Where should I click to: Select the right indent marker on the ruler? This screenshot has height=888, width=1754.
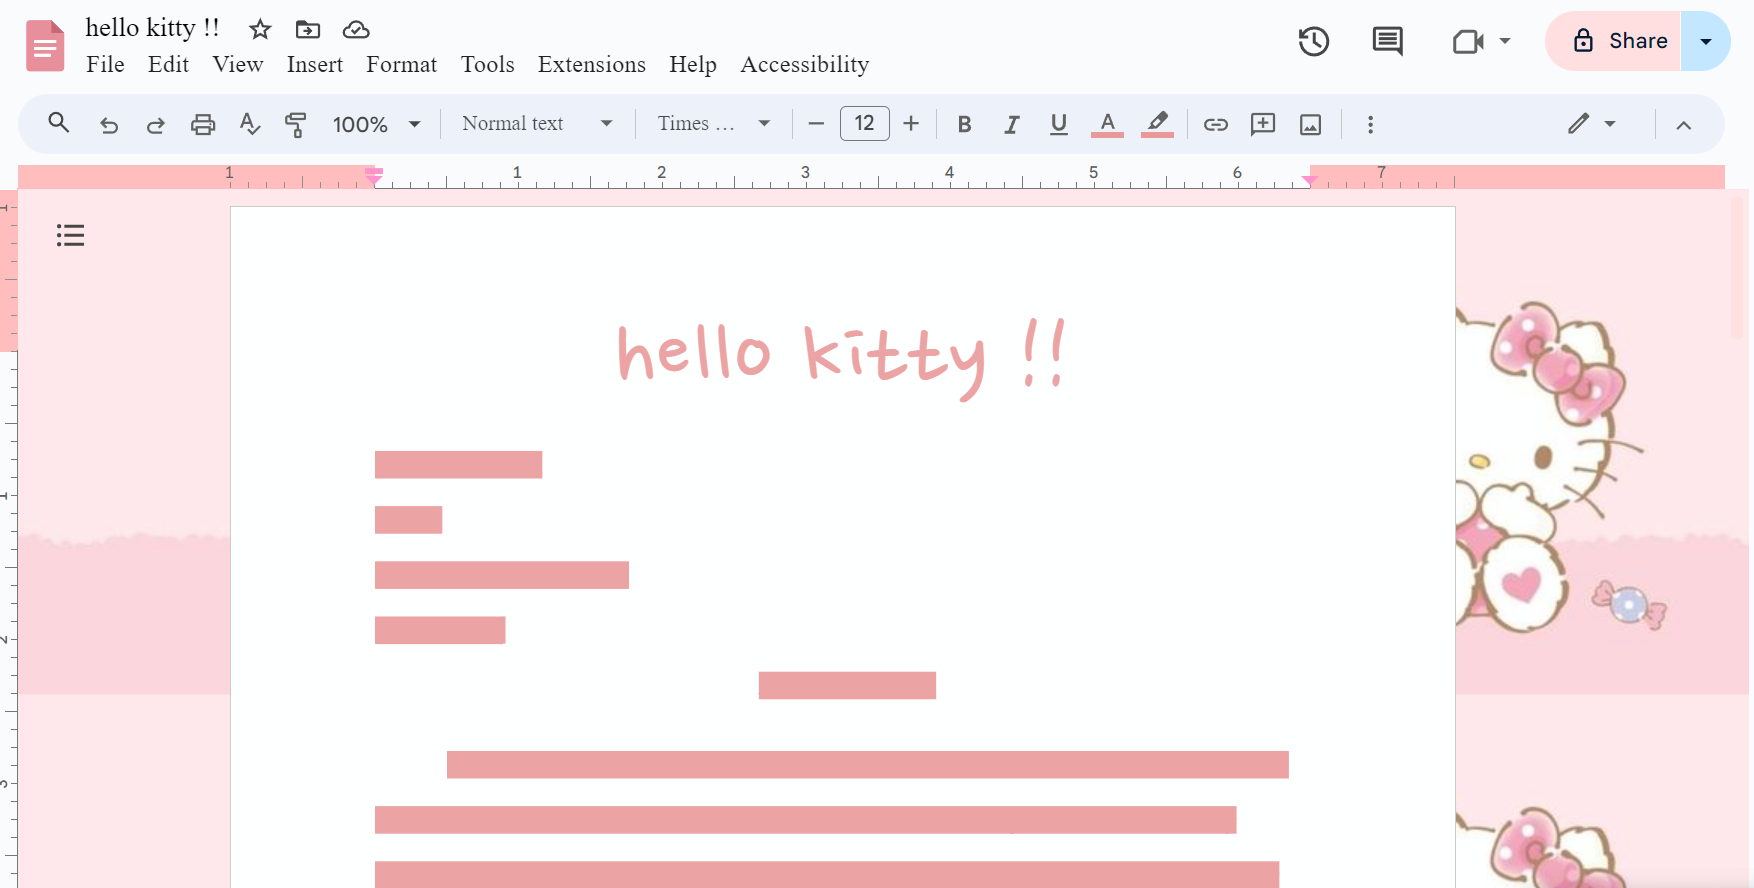click(x=1309, y=180)
